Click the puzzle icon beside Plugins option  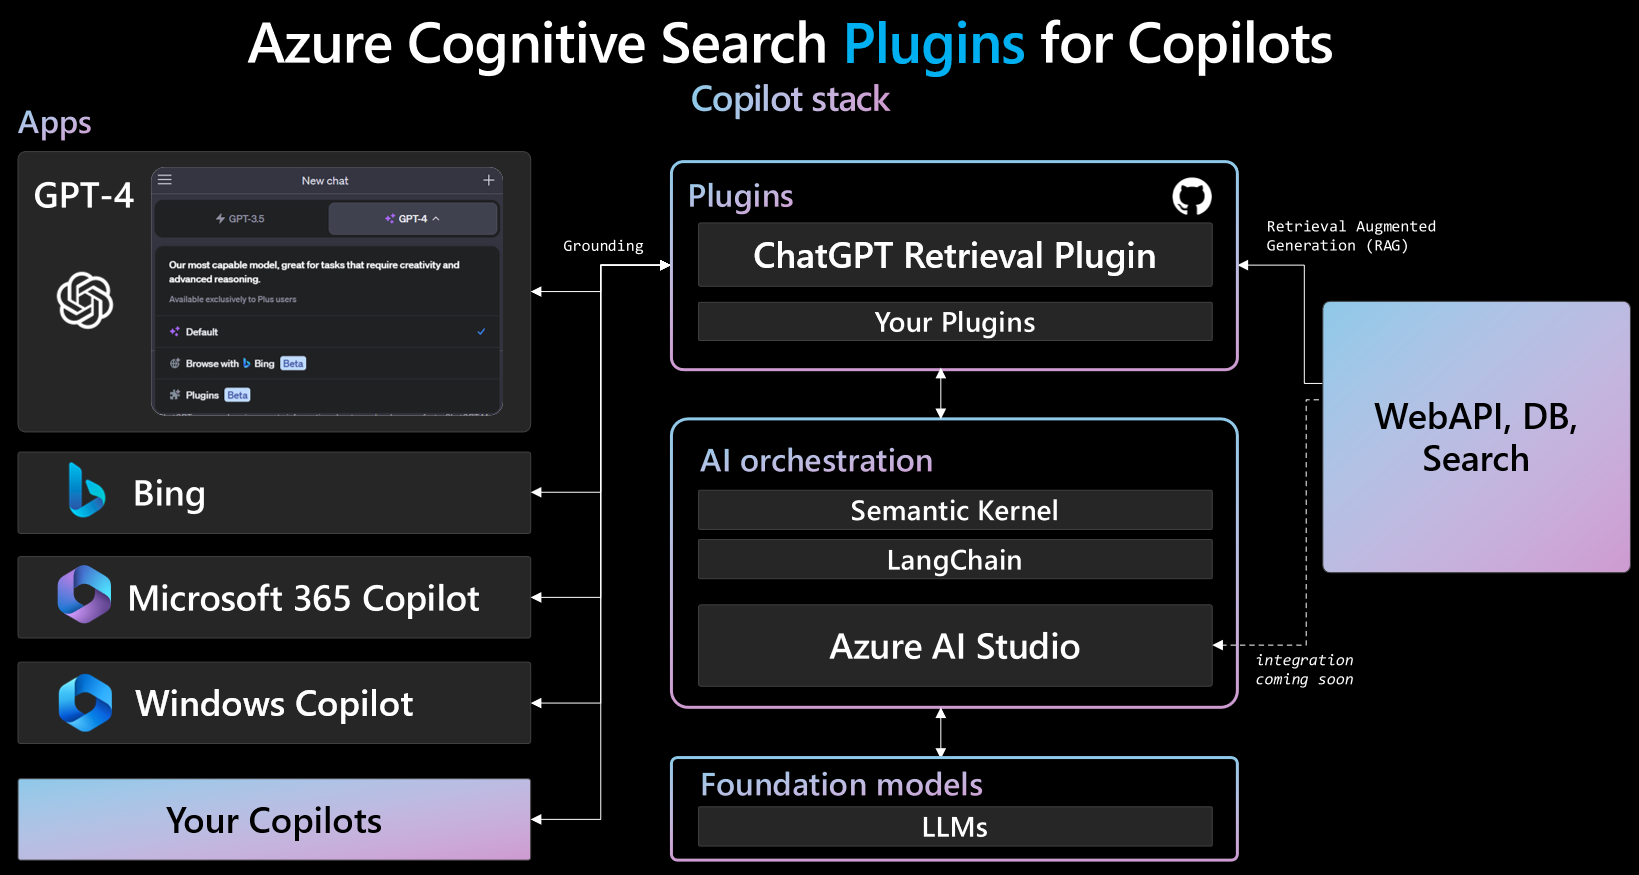(x=175, y=395)
